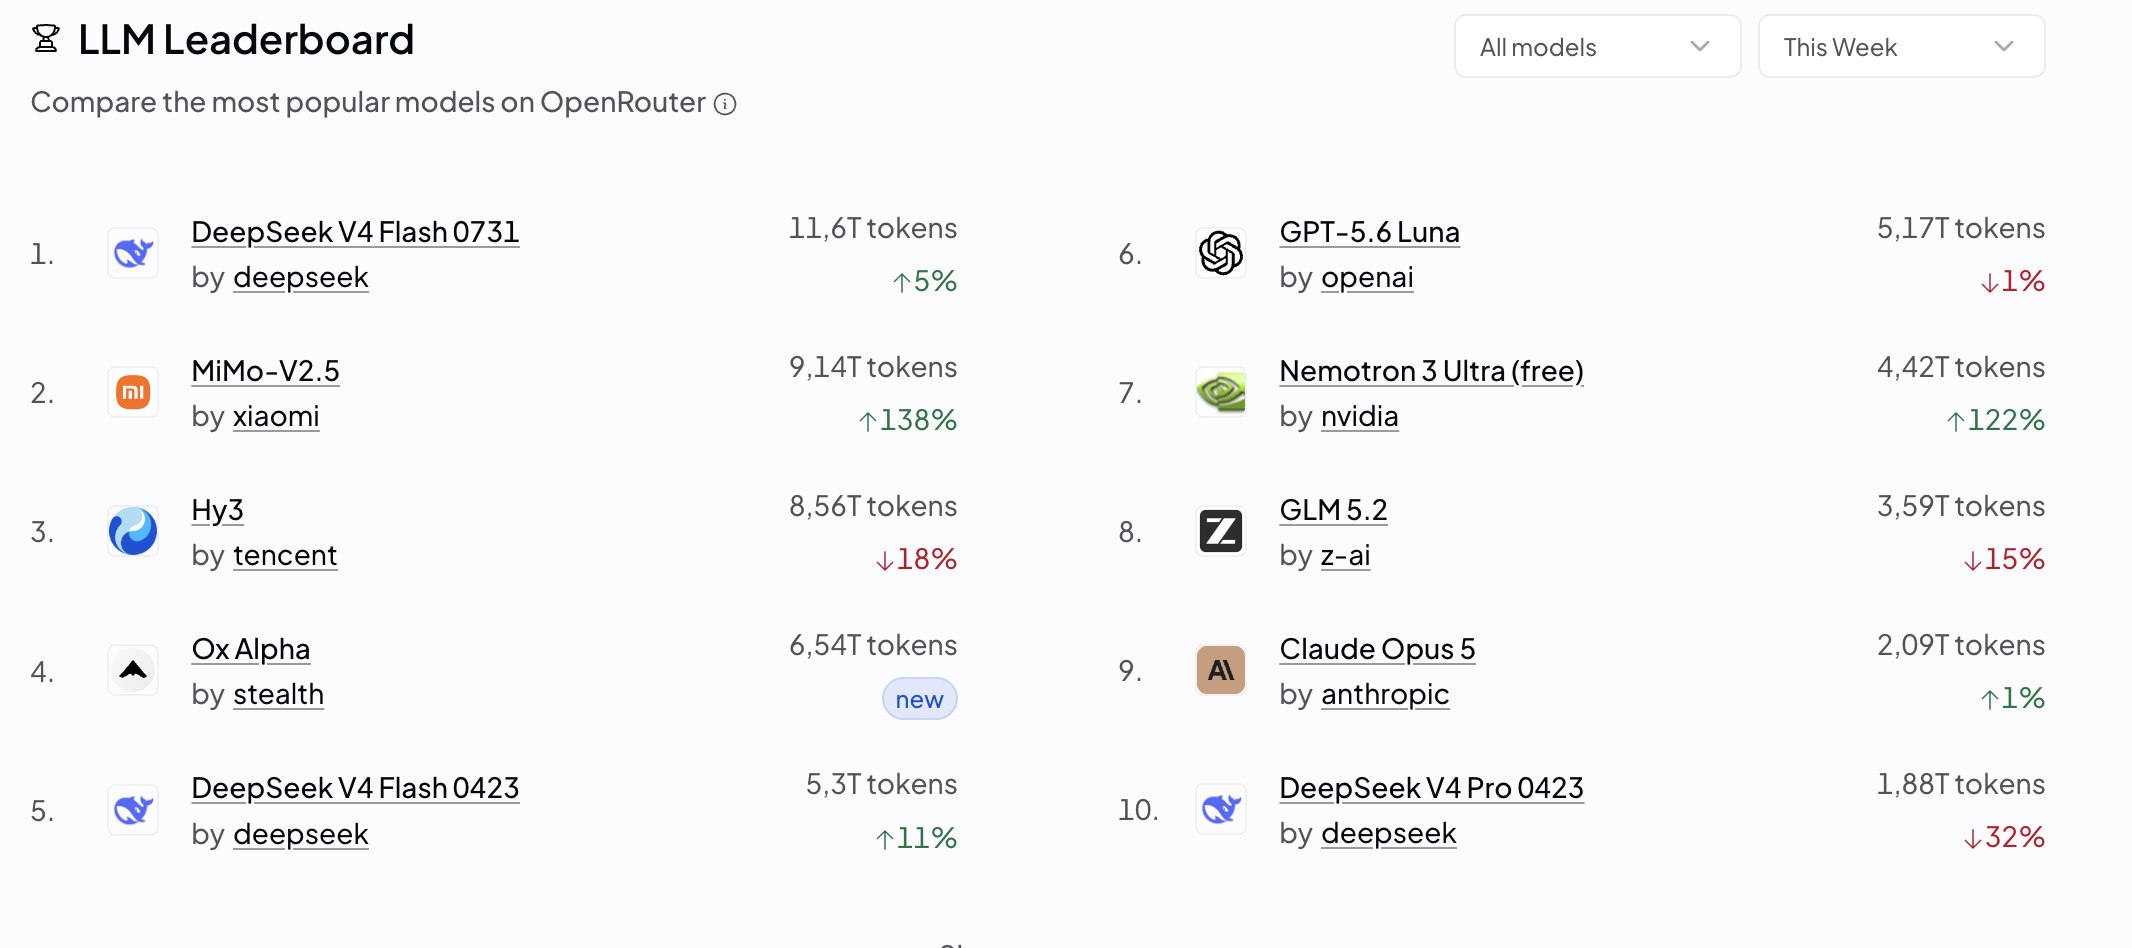Open the DeepSeek V4 Pro 0423 link
2132x948 pixels.
pos(1431,788)
